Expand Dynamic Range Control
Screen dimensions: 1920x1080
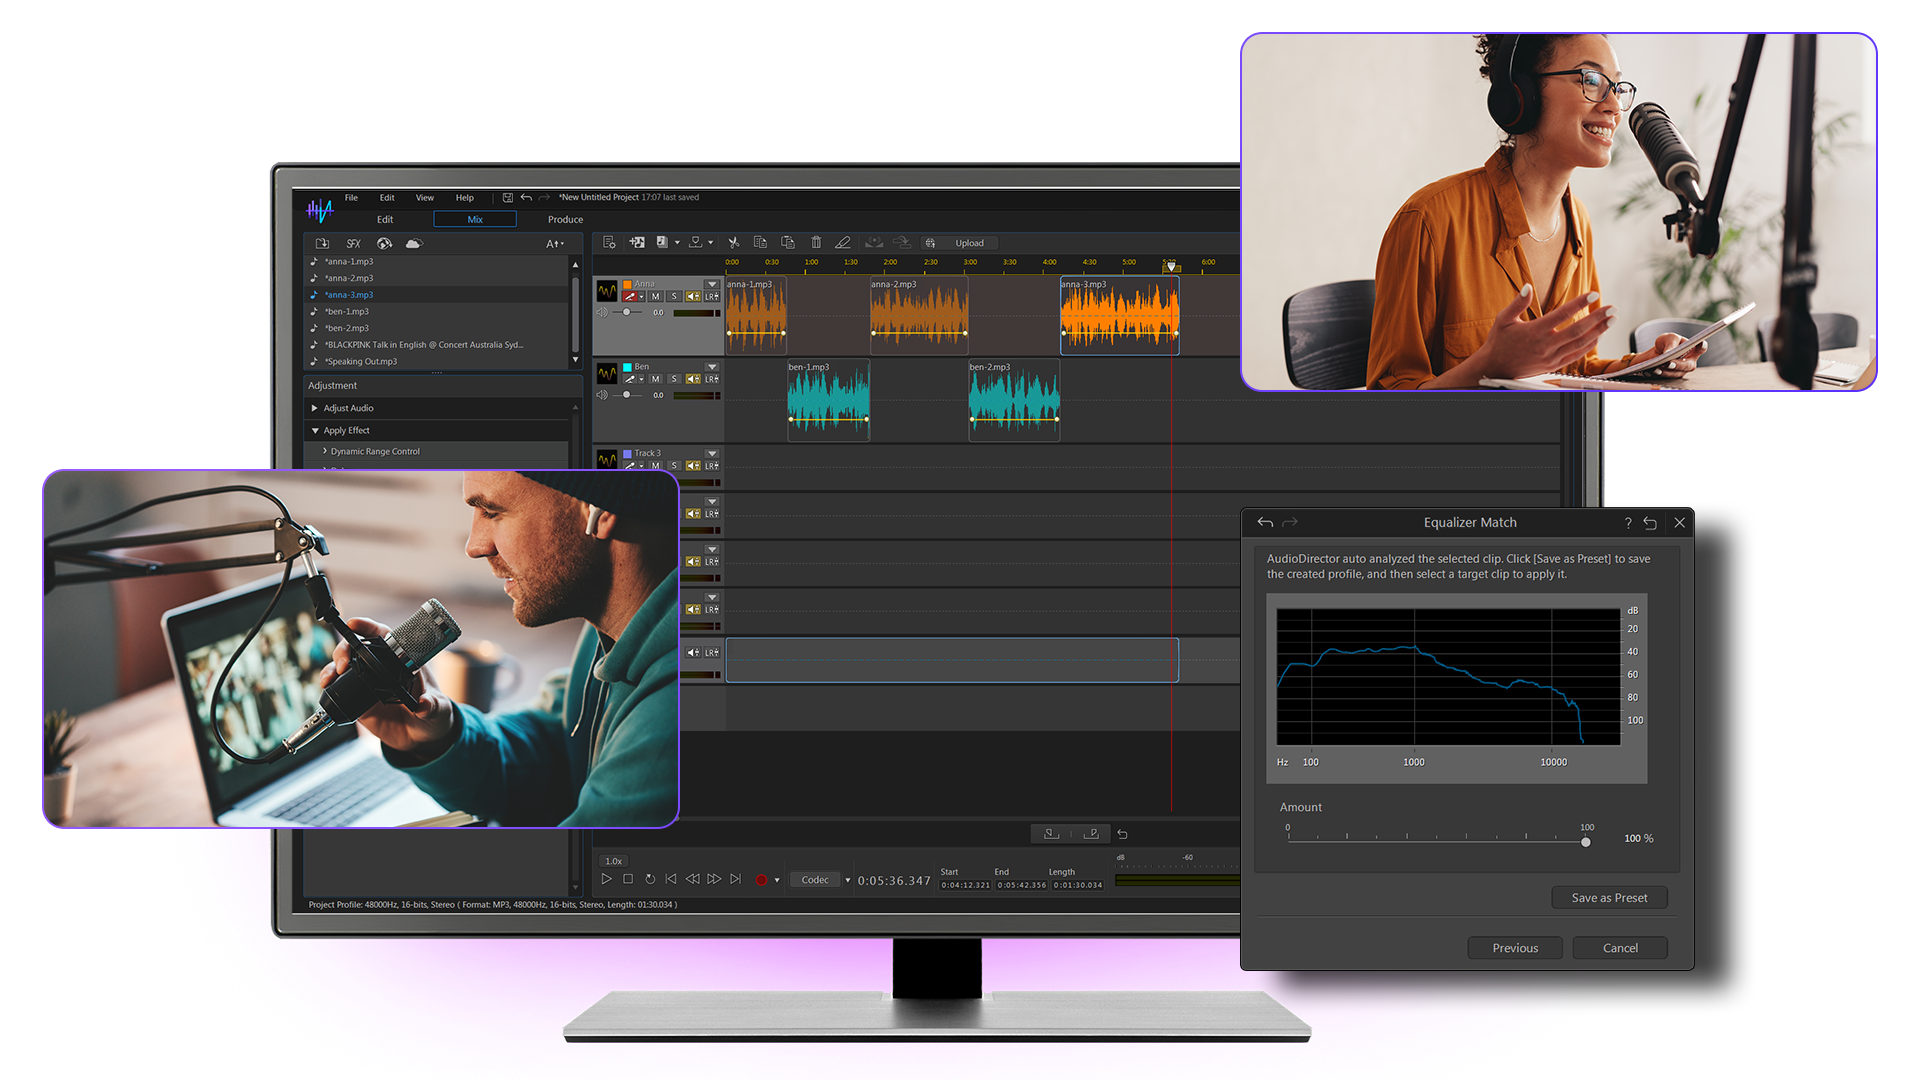[325, 451]
